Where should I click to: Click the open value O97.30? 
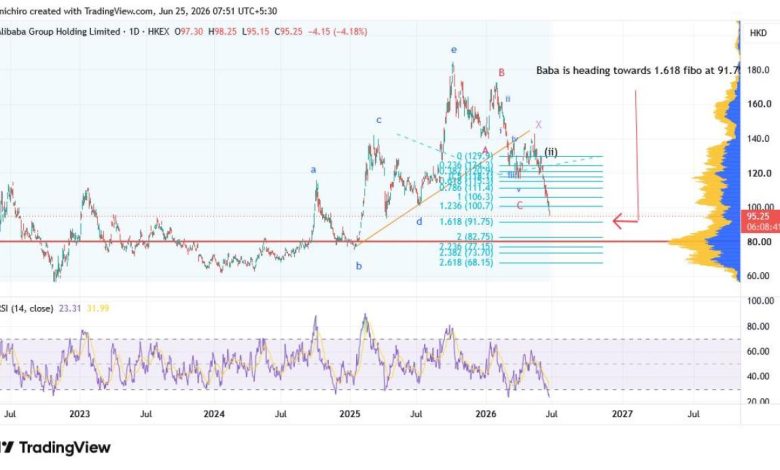189,31
